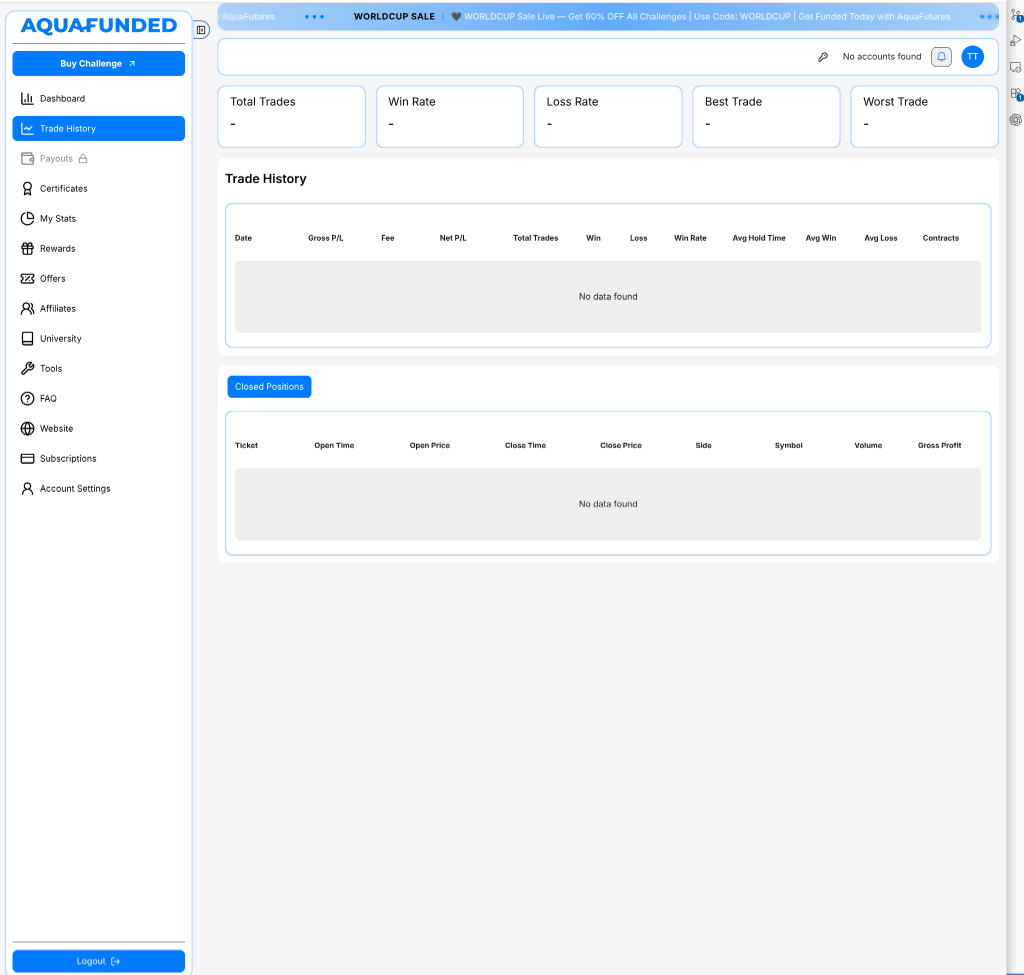The height and width of the screenshot is (975, 1024).
Task: Click the Open Time column header
Action: tap(334, 445)
